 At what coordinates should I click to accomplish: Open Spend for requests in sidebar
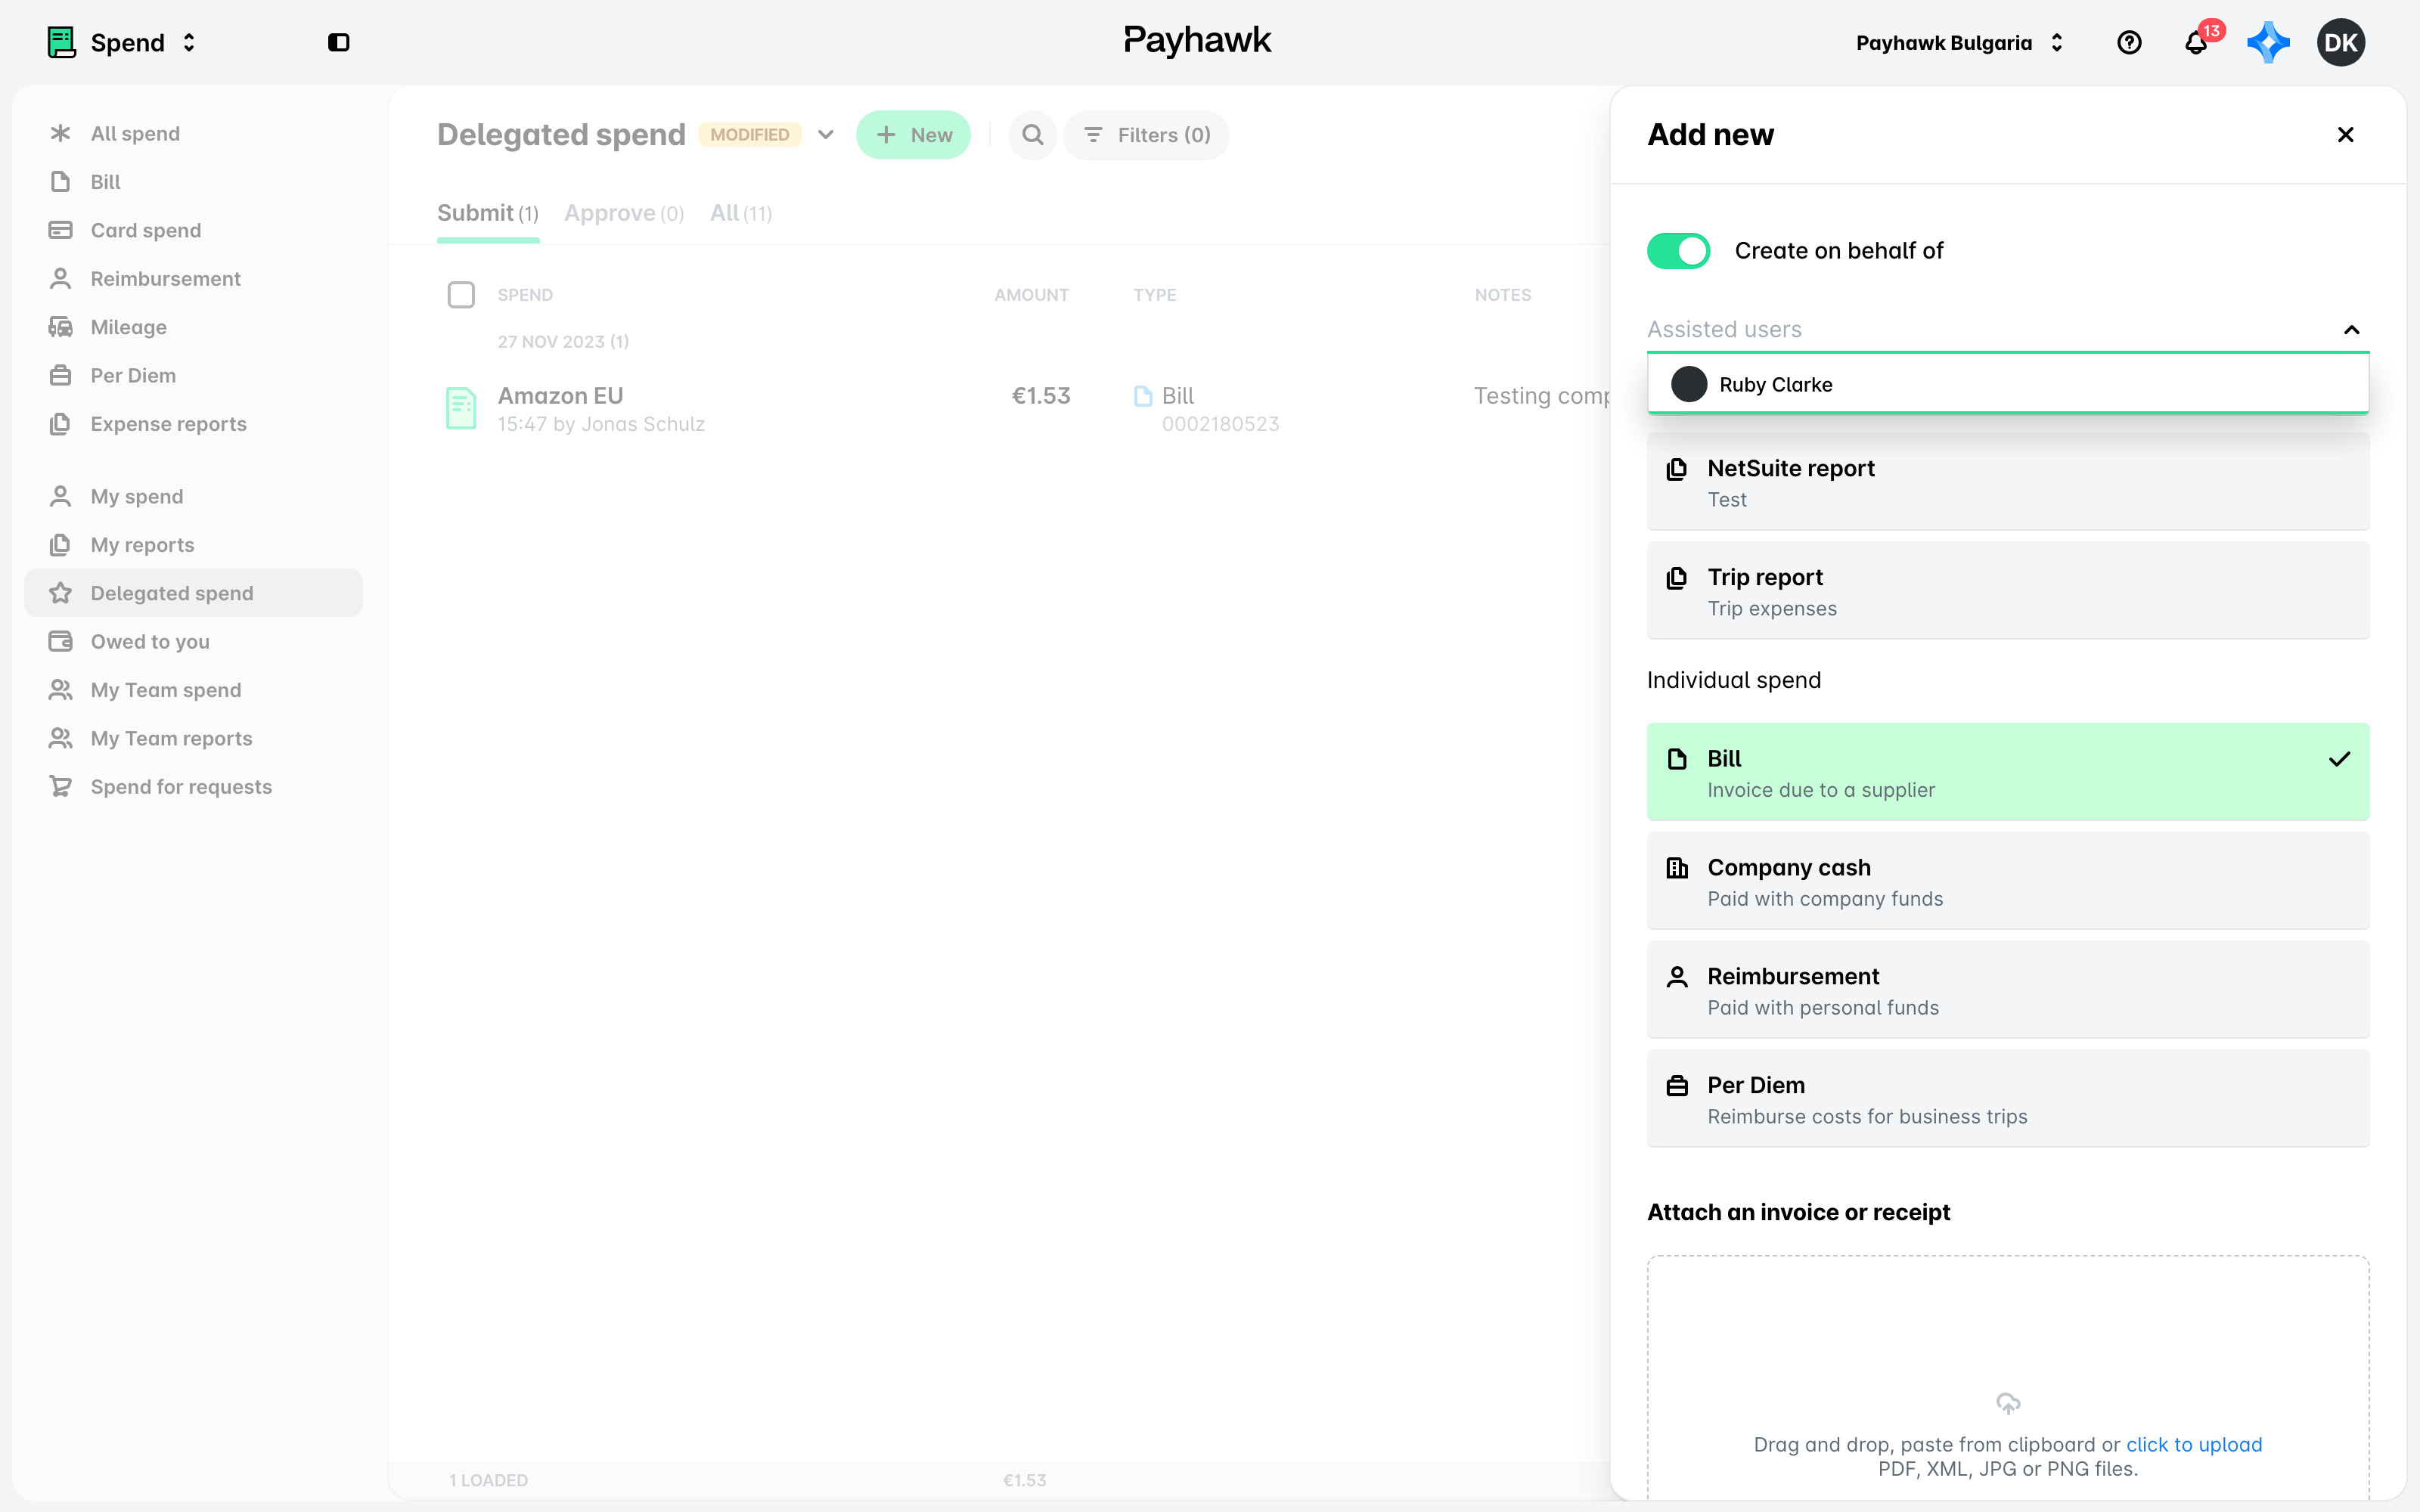(x=193, y=787)
